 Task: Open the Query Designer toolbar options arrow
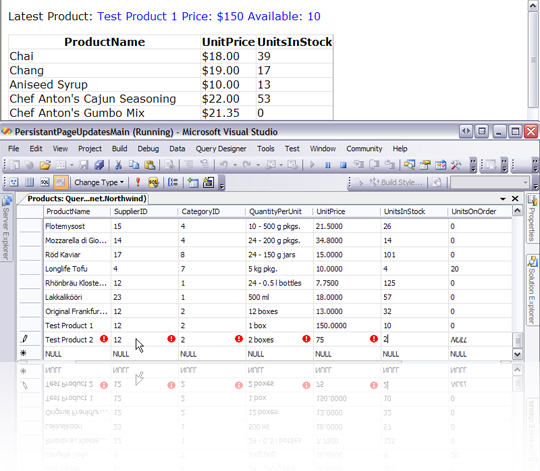click(x=222, y=186)
